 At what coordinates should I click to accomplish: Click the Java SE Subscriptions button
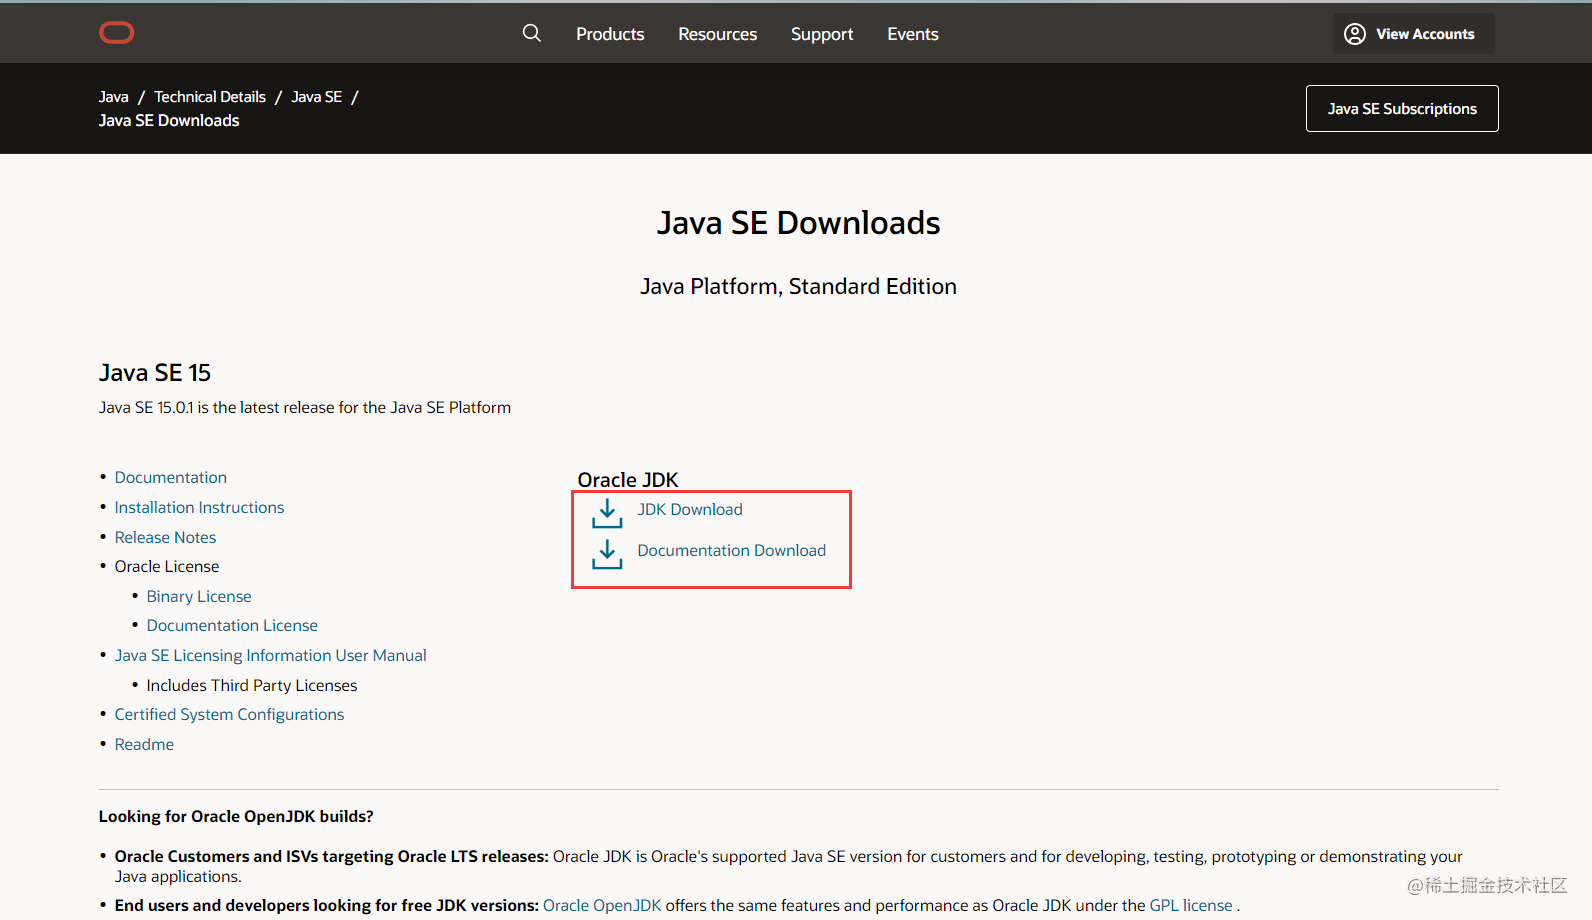1402,108
